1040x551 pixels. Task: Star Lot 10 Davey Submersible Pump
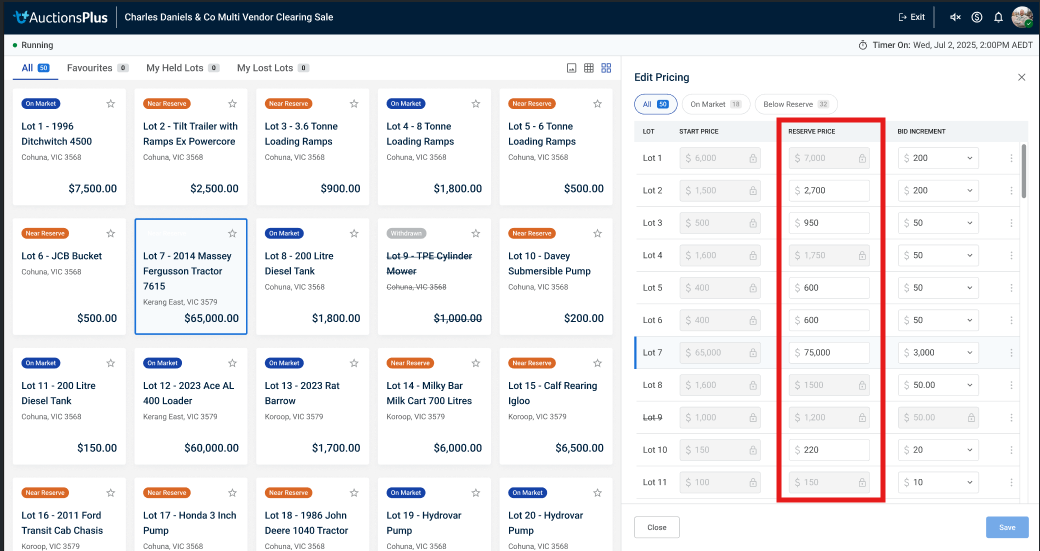click(x=597, y=233)
